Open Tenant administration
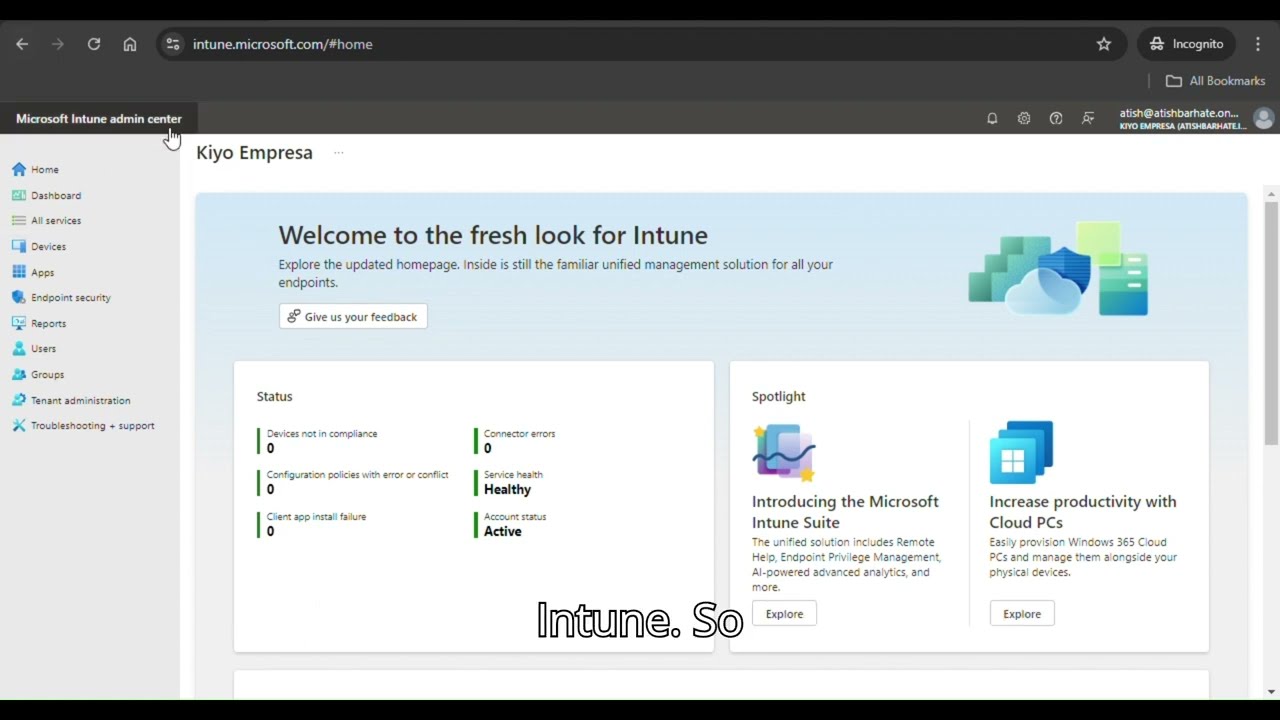 pyautogui.click(x=71, y=401)
